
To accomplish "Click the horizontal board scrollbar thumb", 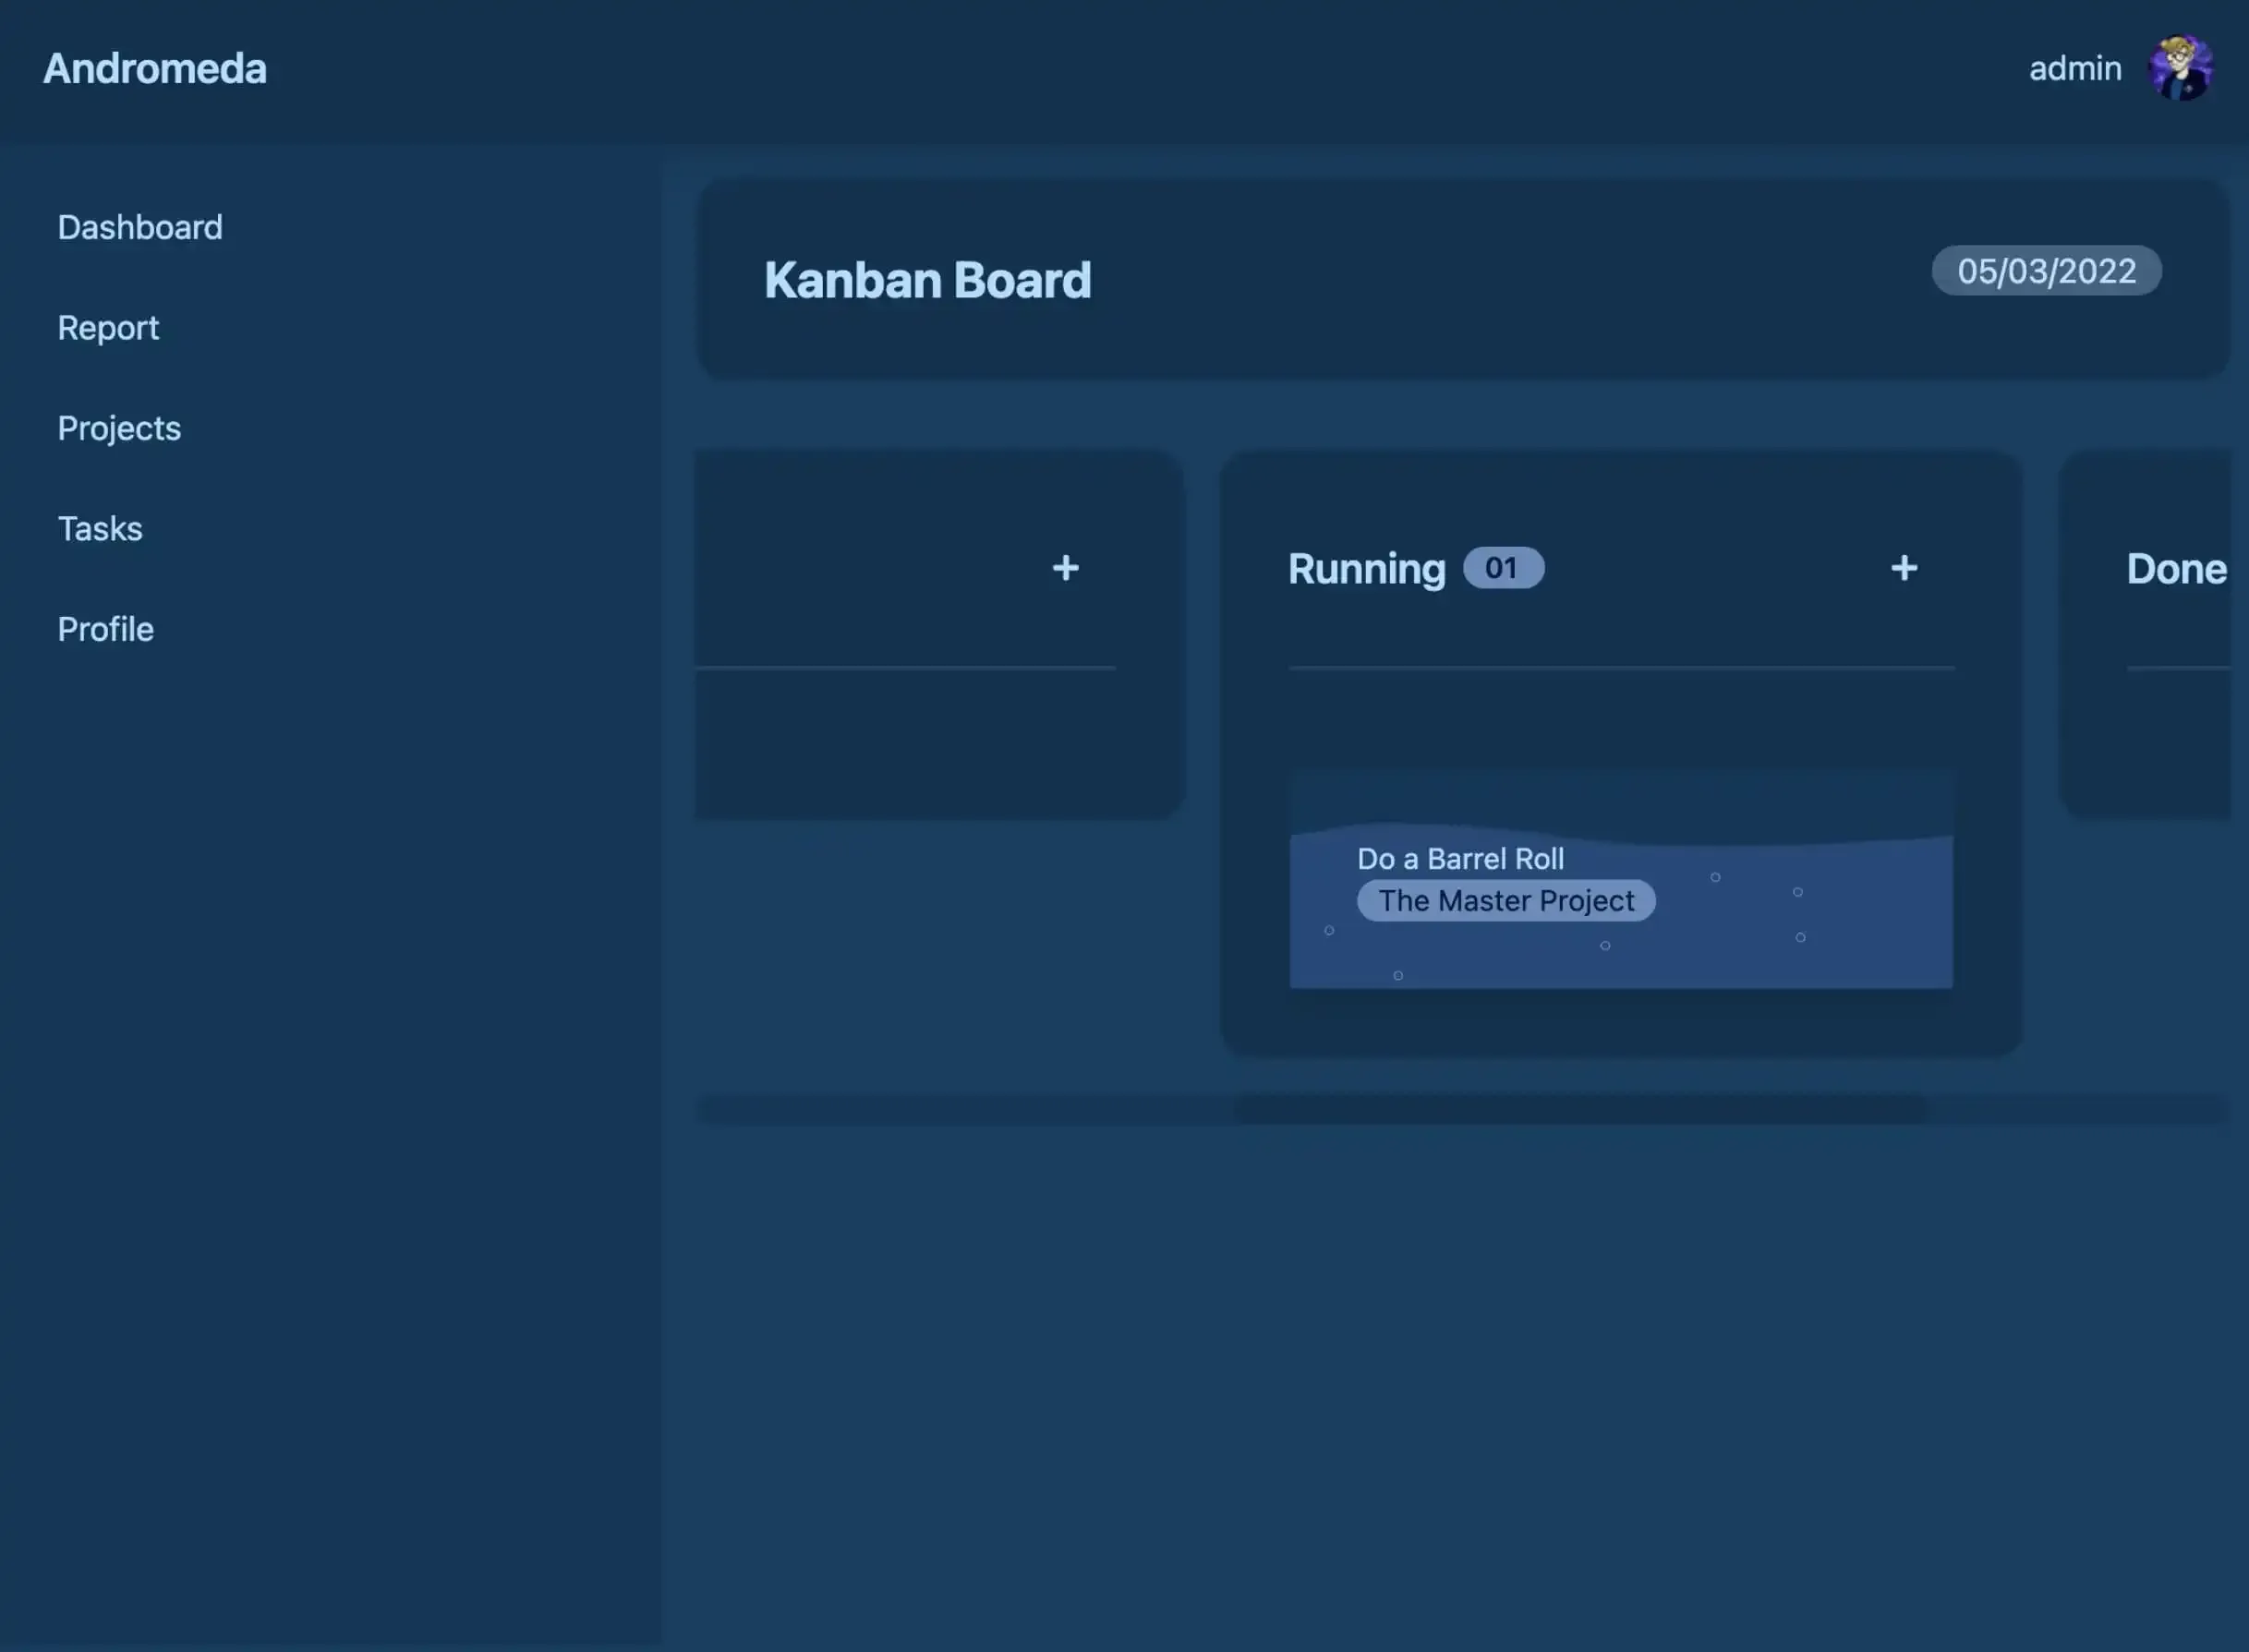I will point(1580,1109).
